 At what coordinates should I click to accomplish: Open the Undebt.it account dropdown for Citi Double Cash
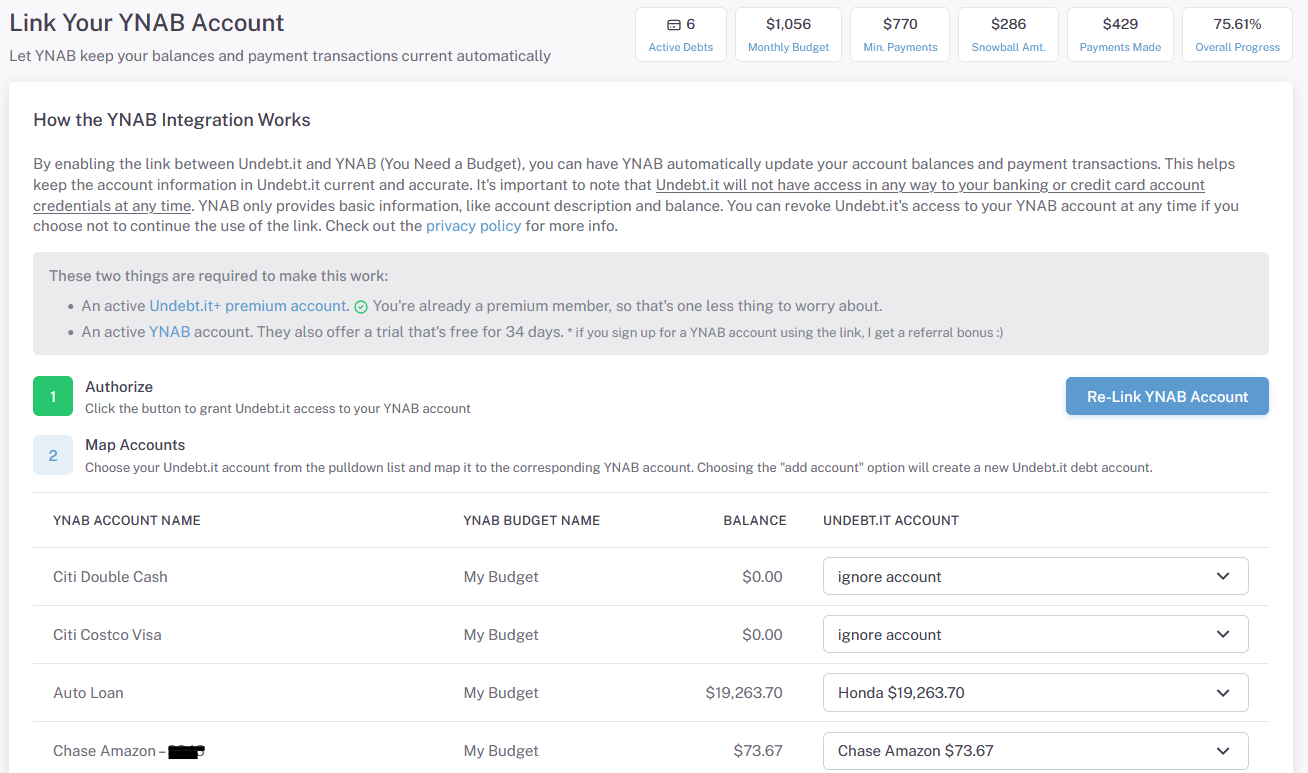pos(1036,577)
